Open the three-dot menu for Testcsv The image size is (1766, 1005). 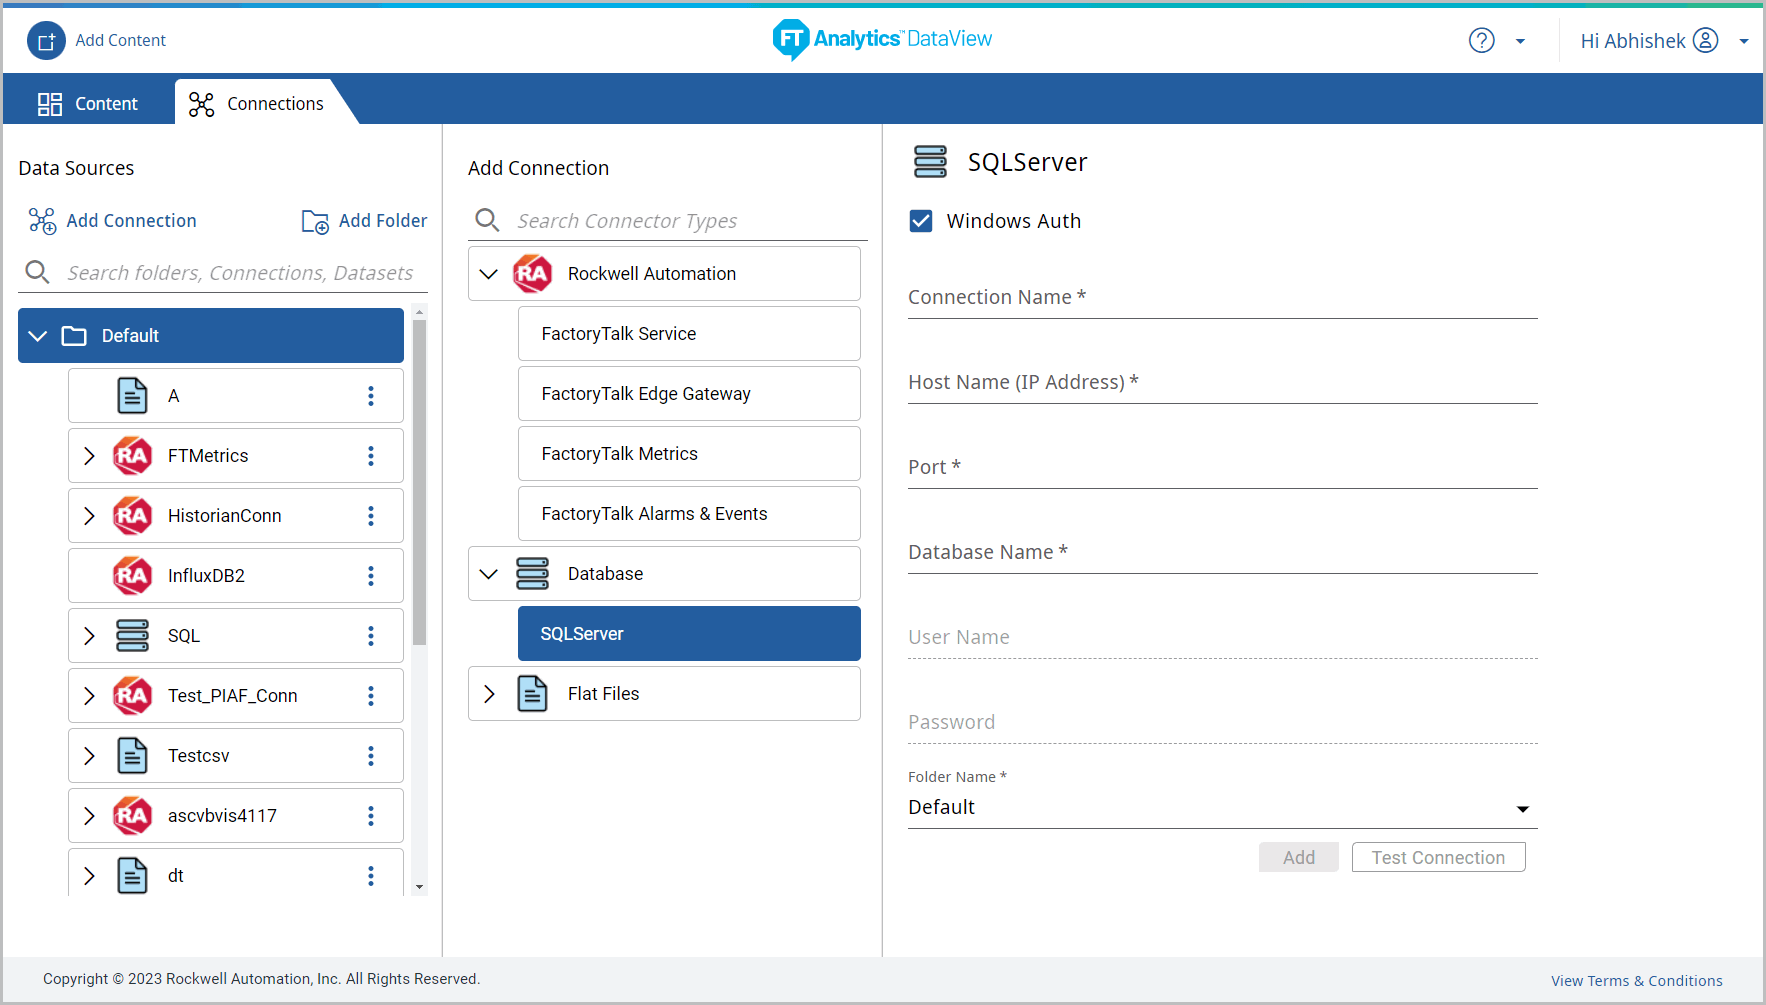click(371, 756)
